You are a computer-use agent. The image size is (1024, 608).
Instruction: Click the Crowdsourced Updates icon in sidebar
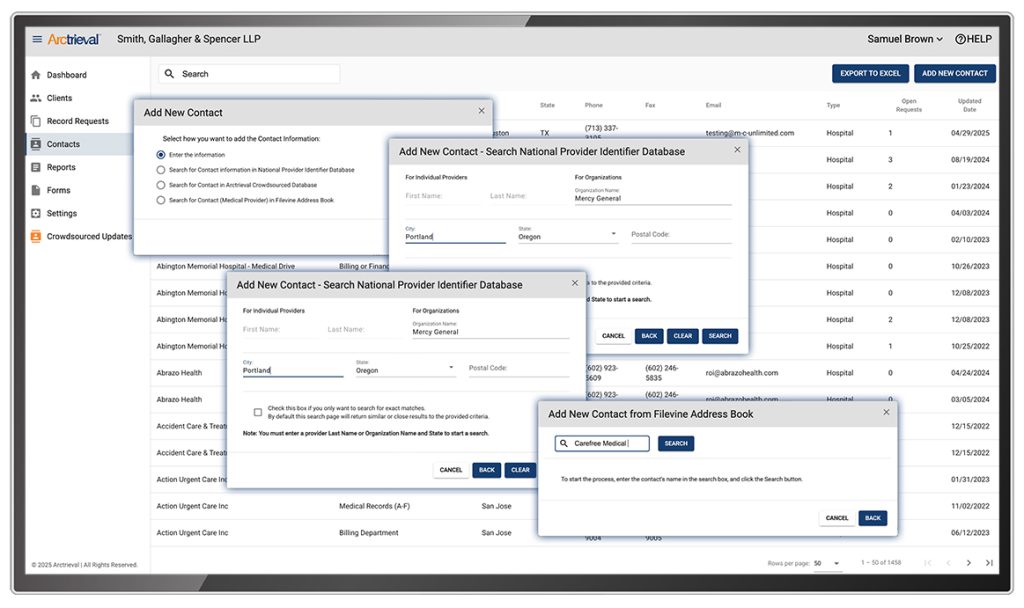tap(36, 236)
